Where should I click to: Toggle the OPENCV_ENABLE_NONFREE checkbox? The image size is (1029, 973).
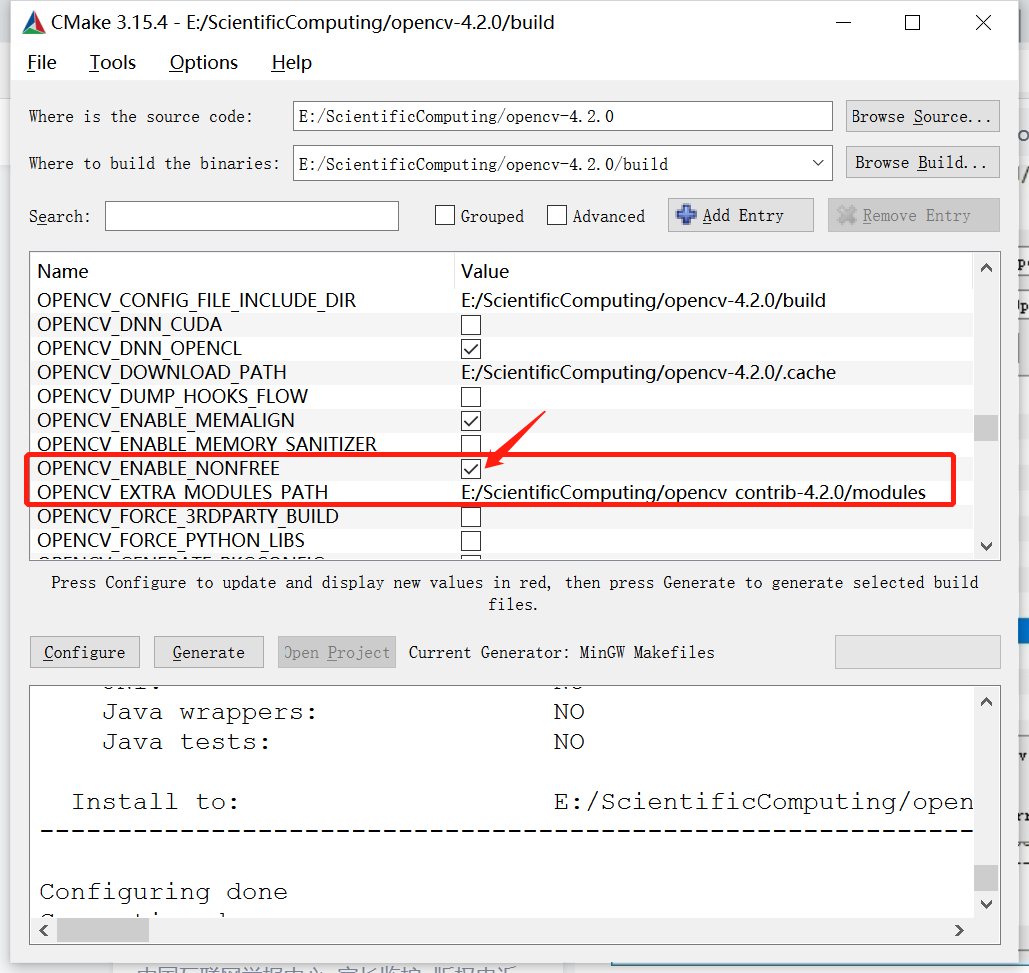coord(471,468)
